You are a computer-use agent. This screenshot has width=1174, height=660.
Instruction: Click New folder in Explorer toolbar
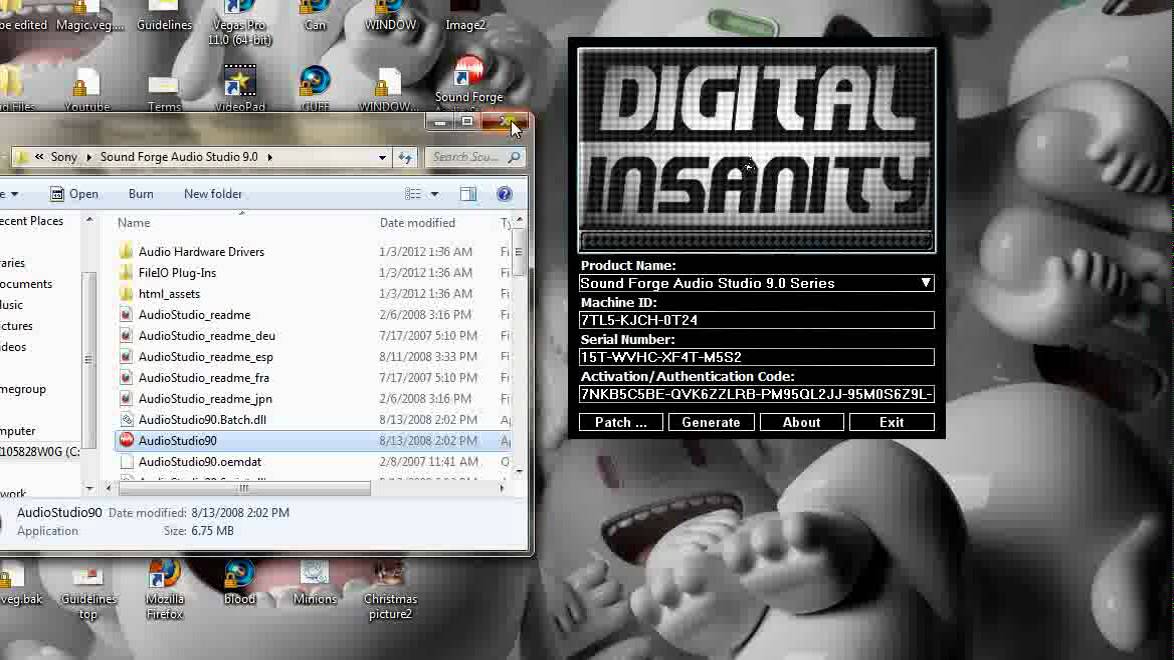click(213, 194)
